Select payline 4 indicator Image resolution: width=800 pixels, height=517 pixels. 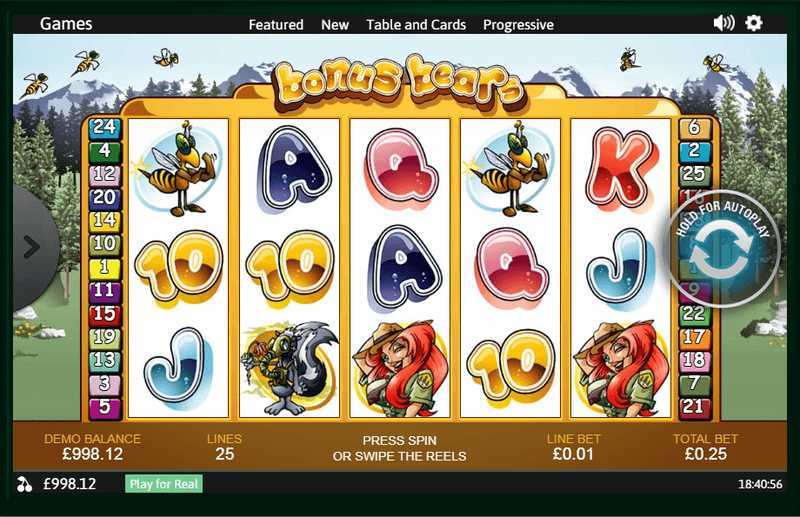pos(105,151)
